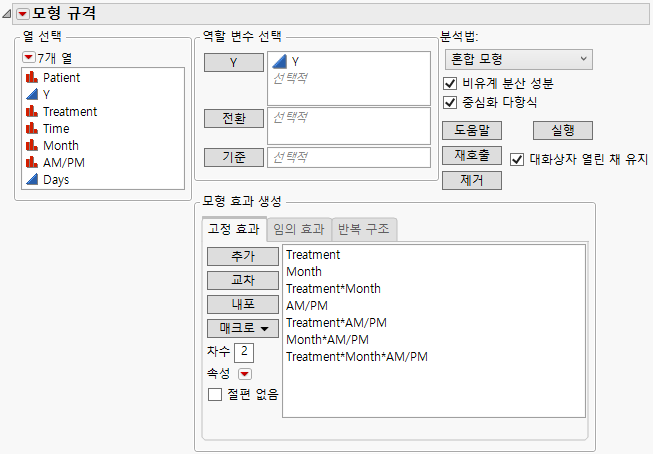The width and height of the screenshot is (653, 454).
Task: Select the AM/PM fixed effect
Action: click(x=307, y=306)
